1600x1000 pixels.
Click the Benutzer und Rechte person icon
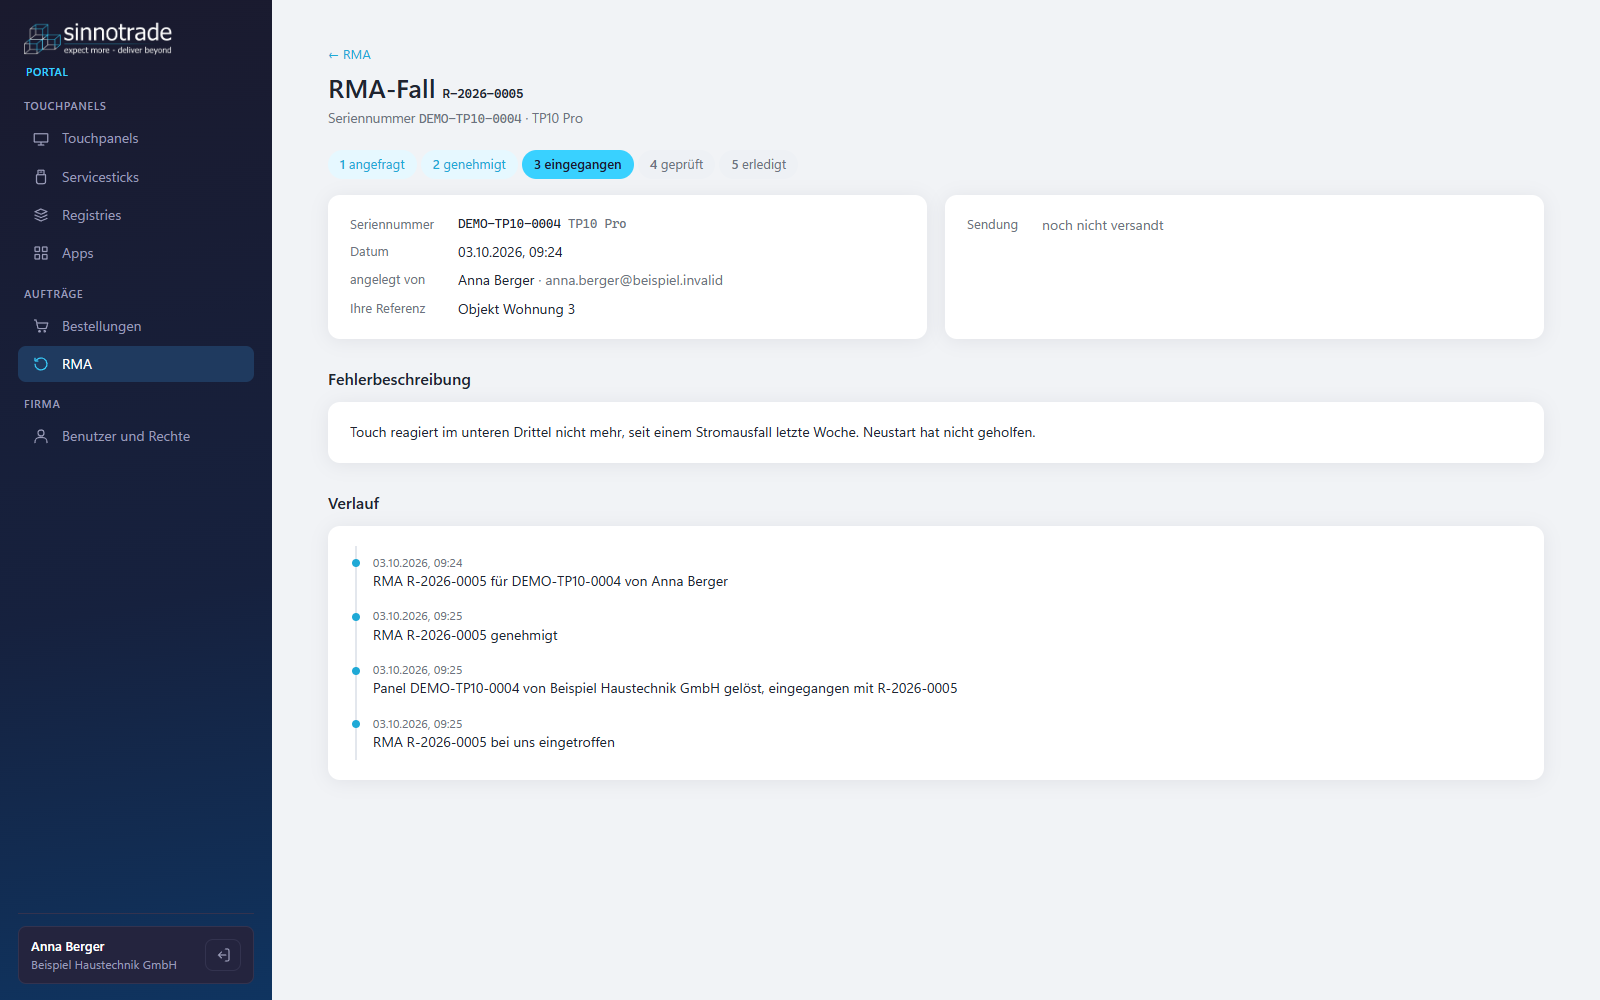41,436
